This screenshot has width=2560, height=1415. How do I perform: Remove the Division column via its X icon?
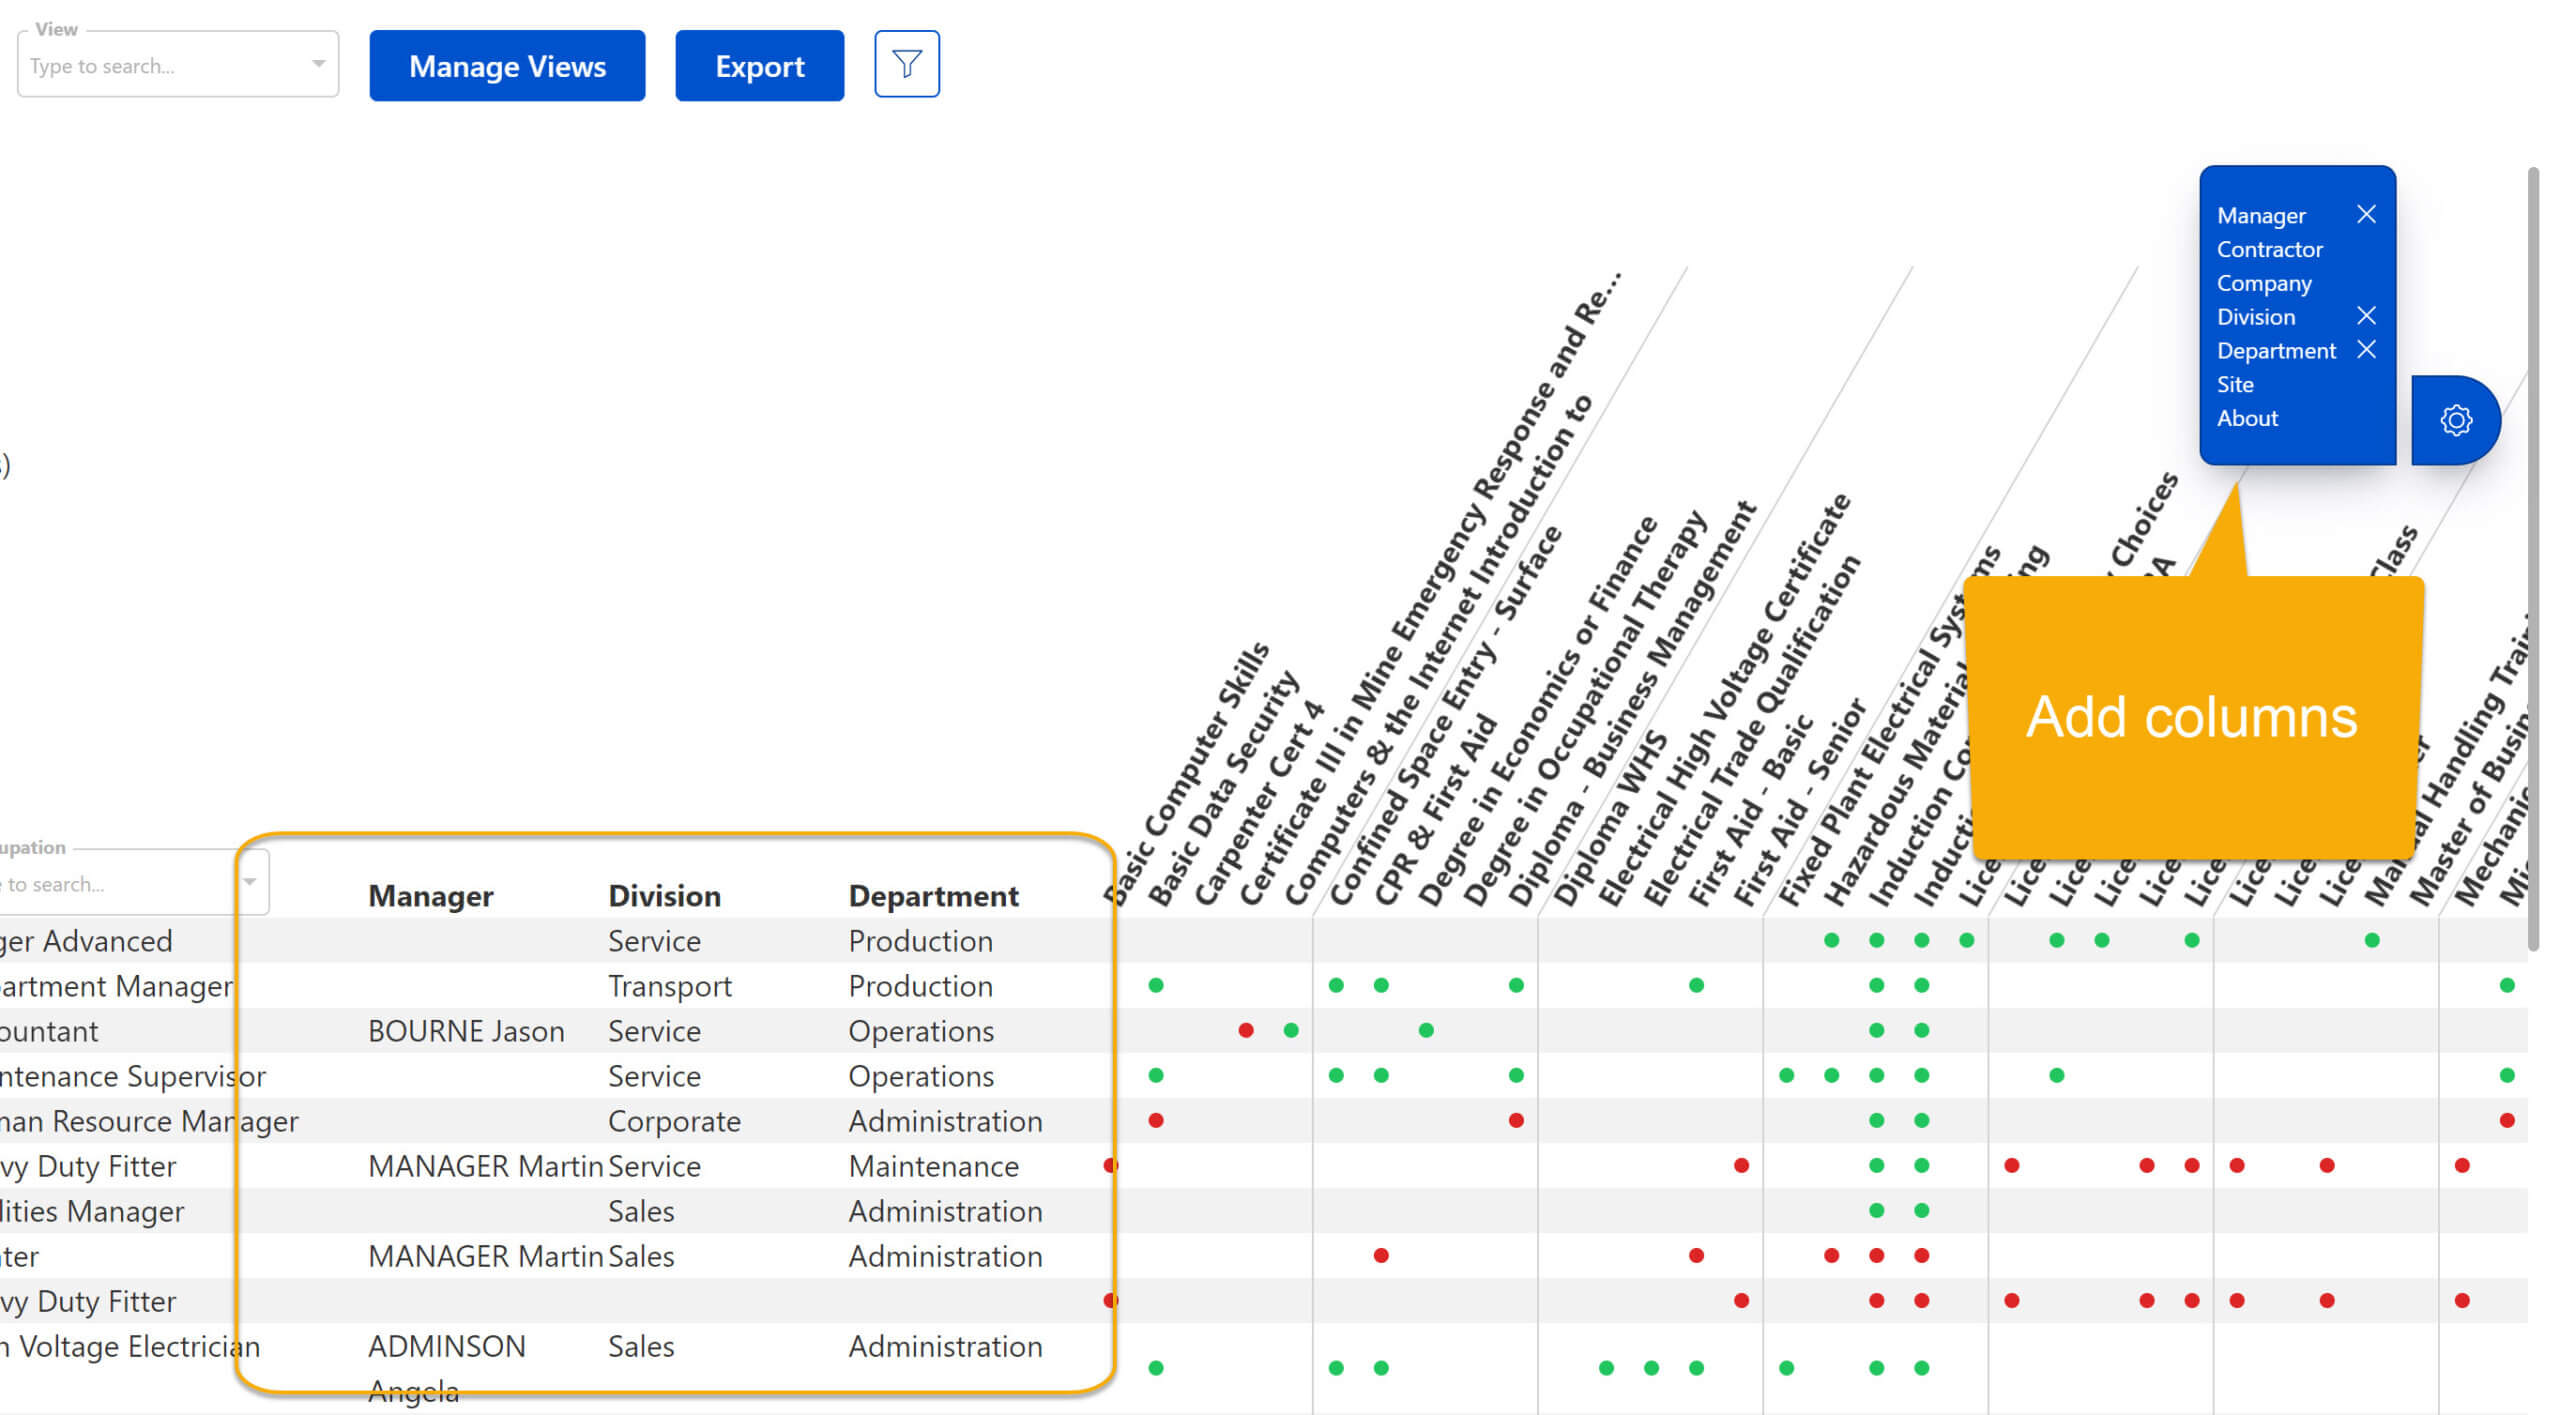2367,316
